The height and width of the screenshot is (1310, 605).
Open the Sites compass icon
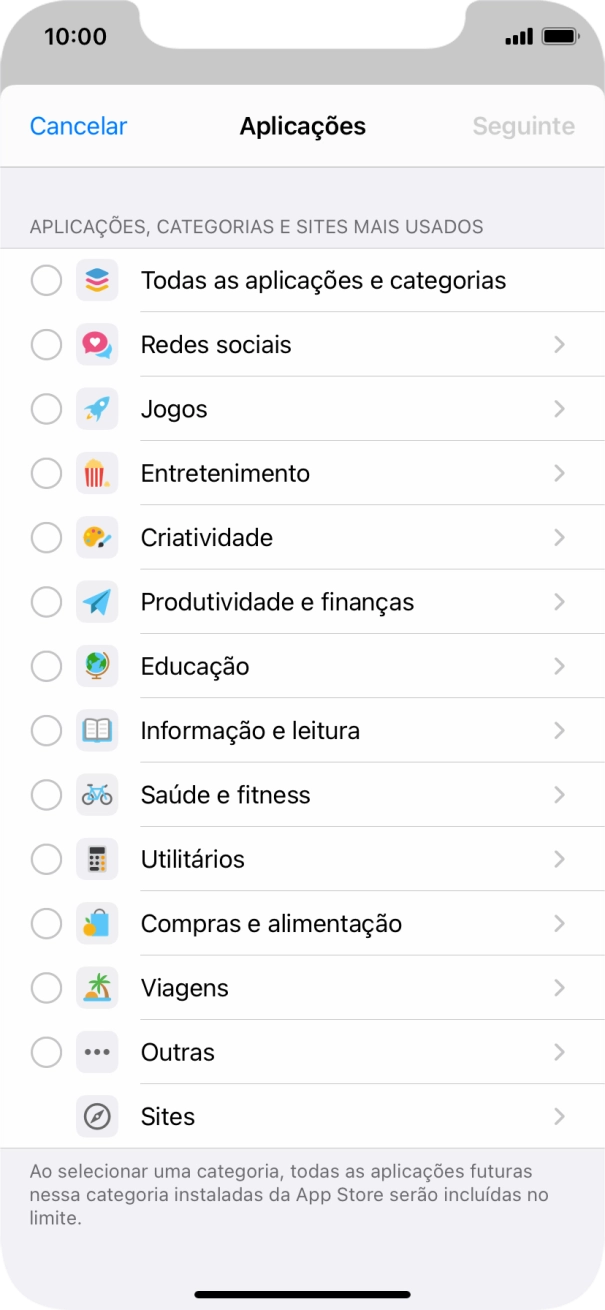[x=97, y=1116]
